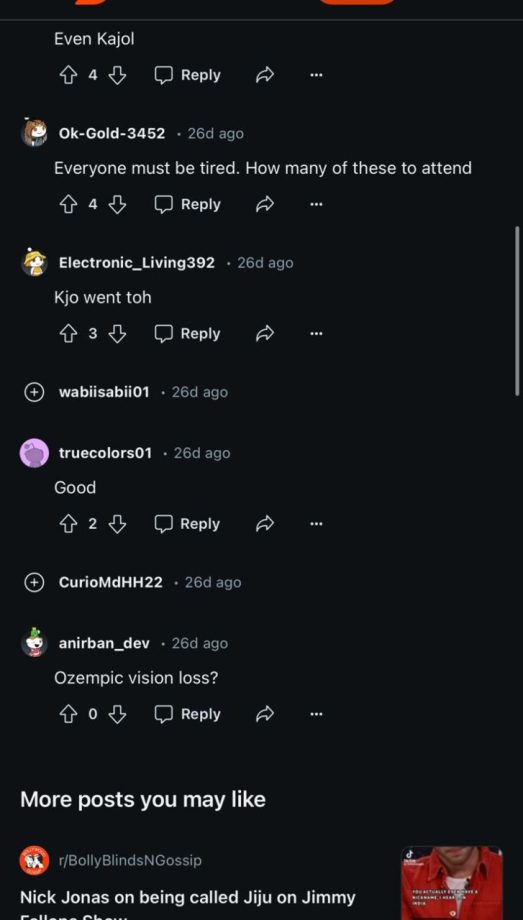523x920 pixels.
Task: Reply to anirban_dev's comment
Action: pyautogui.click(x=187, y=714)
